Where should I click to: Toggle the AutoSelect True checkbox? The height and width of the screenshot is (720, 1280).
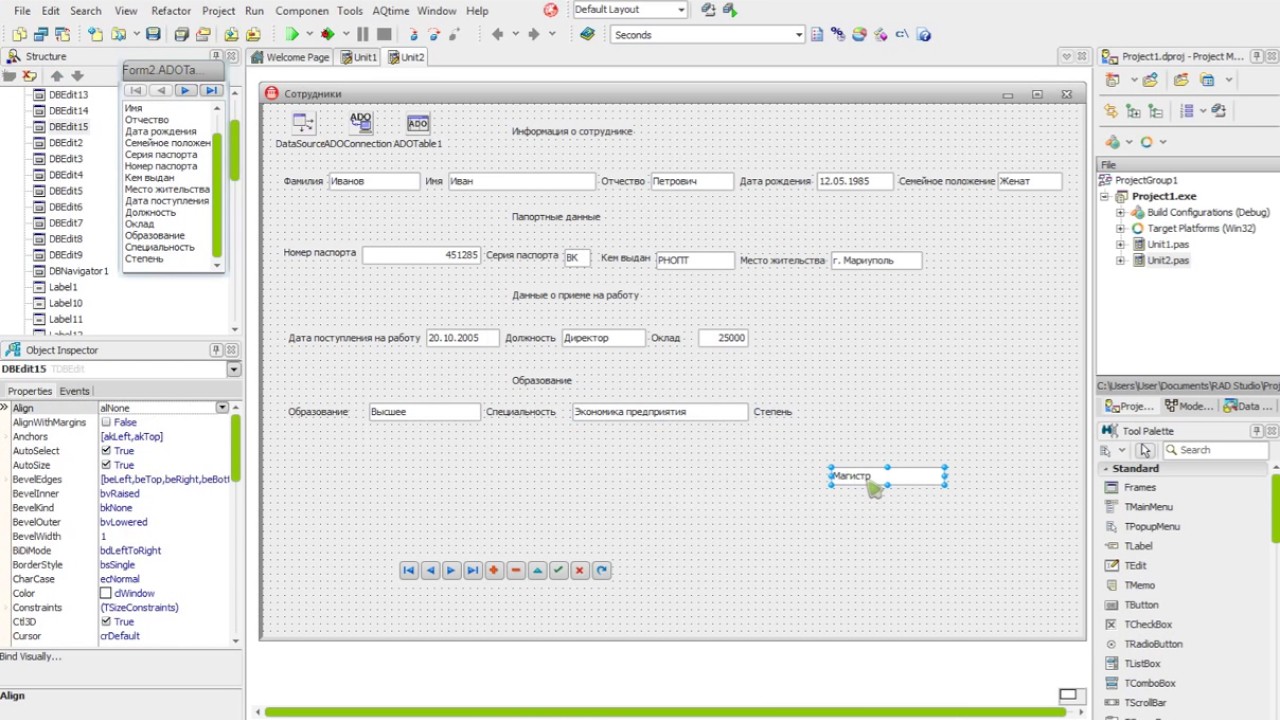106,451
